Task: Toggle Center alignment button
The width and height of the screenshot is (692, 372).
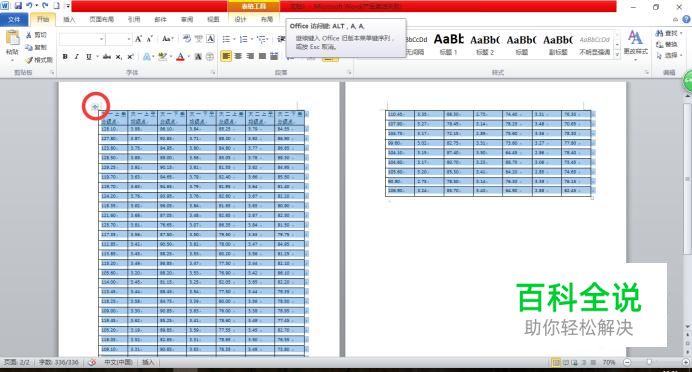Action: coord(238,56)
